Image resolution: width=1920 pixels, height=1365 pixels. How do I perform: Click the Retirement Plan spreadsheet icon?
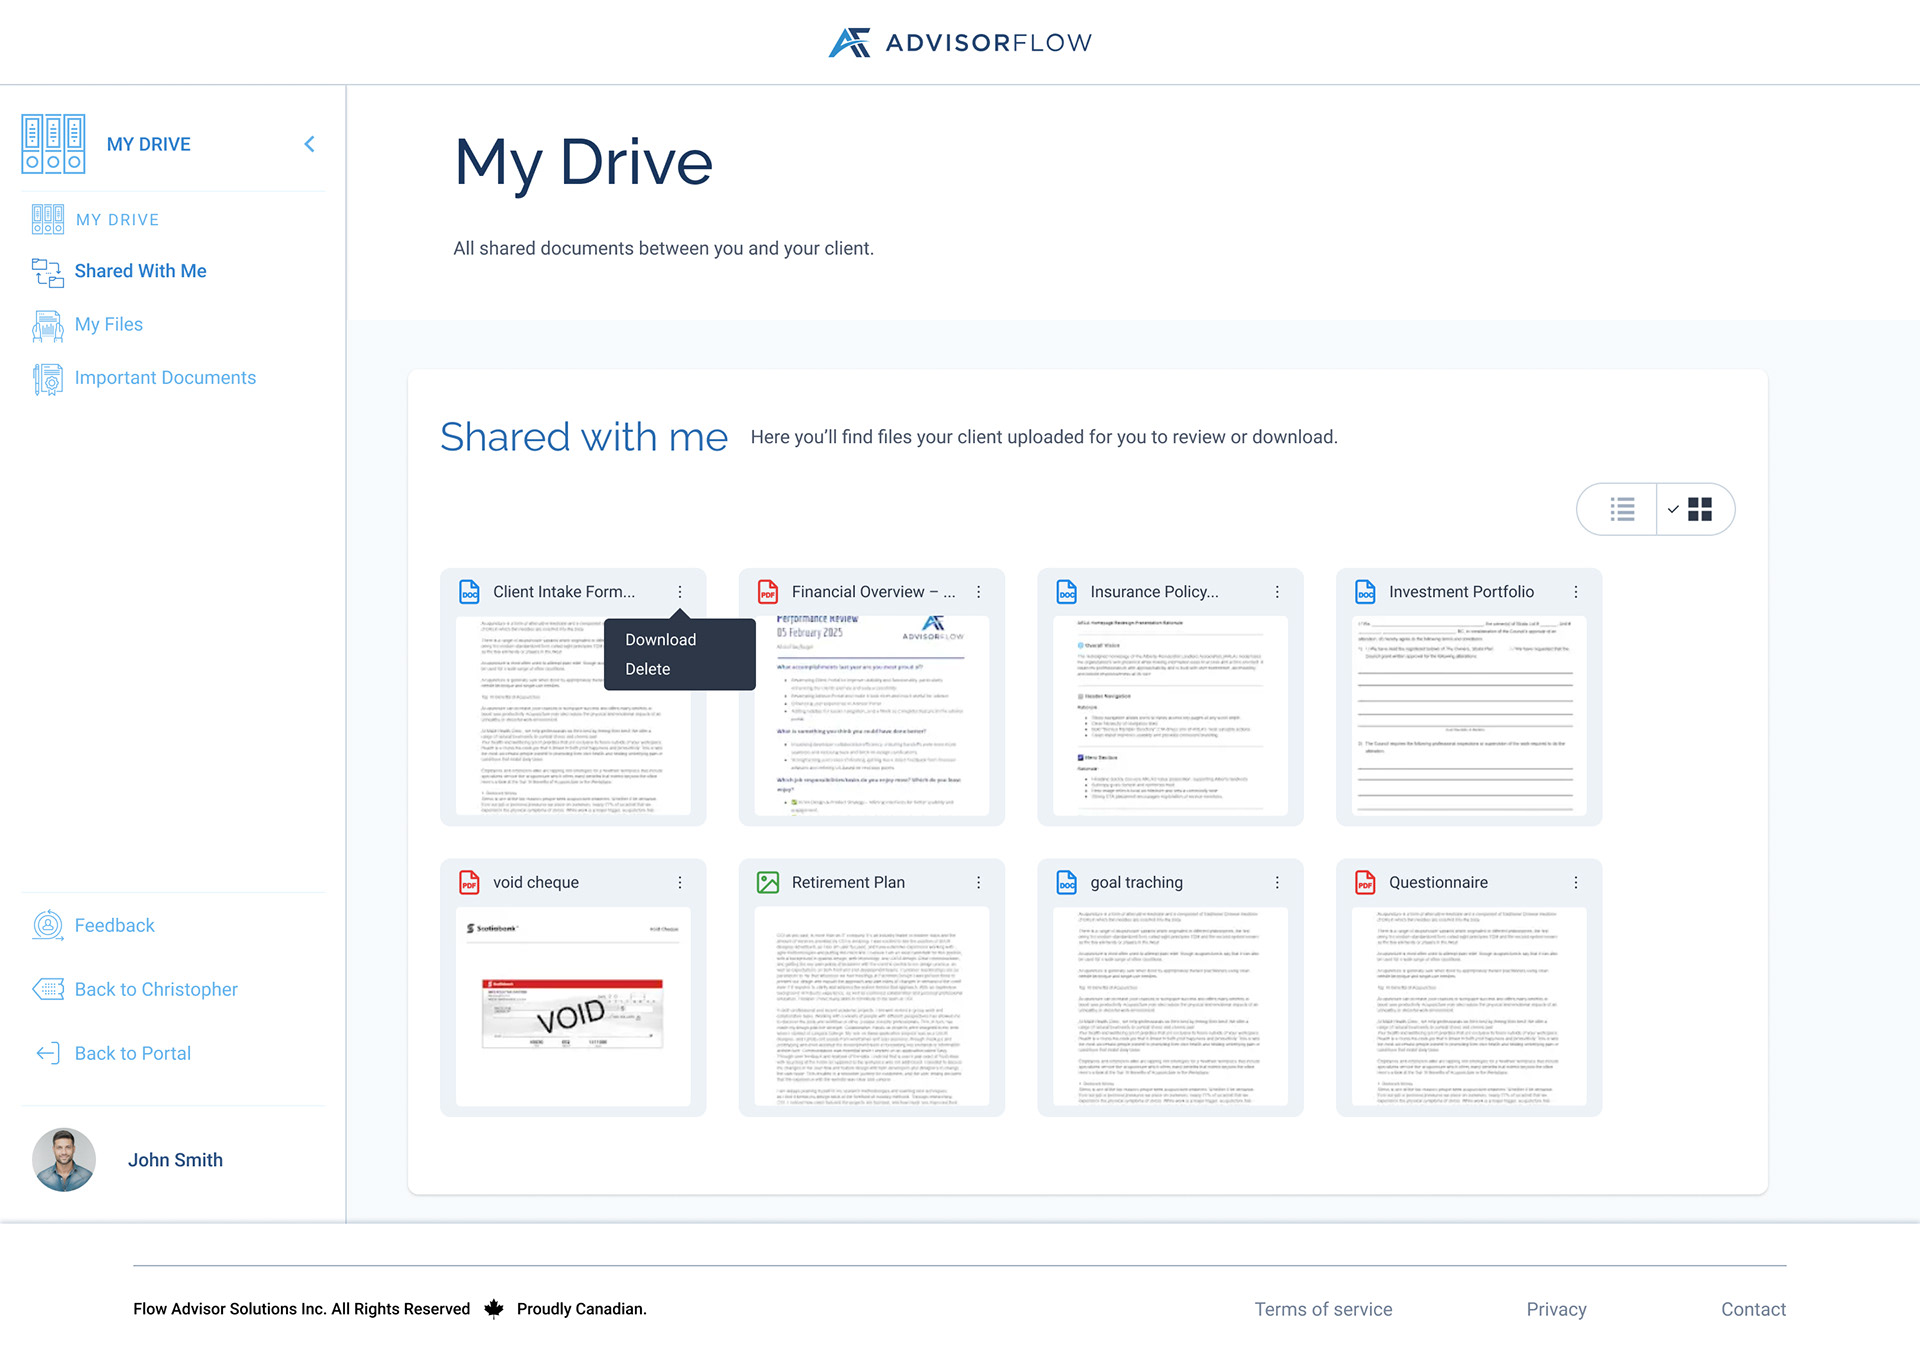[x=767, y=882]
